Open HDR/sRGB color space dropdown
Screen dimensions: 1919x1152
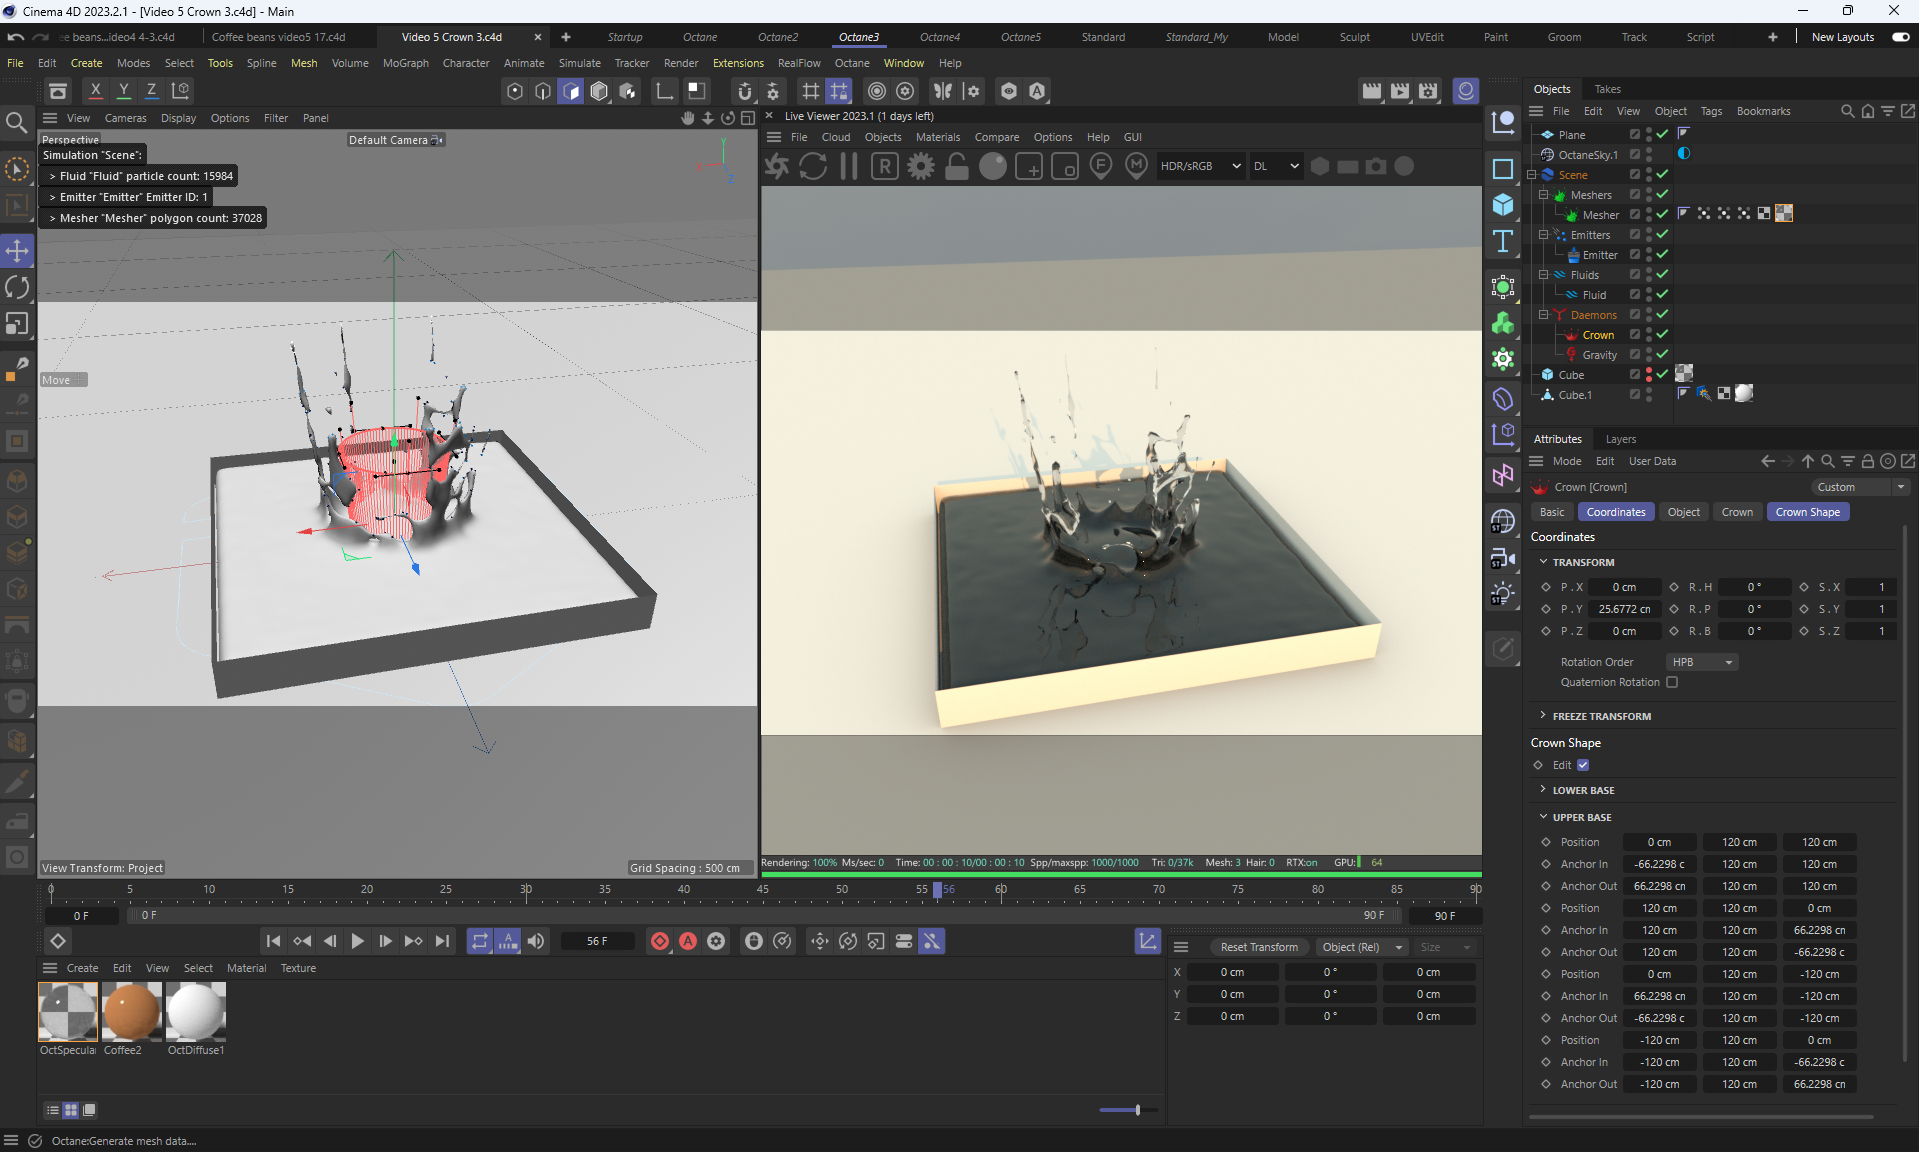[x=1200, y=166]
